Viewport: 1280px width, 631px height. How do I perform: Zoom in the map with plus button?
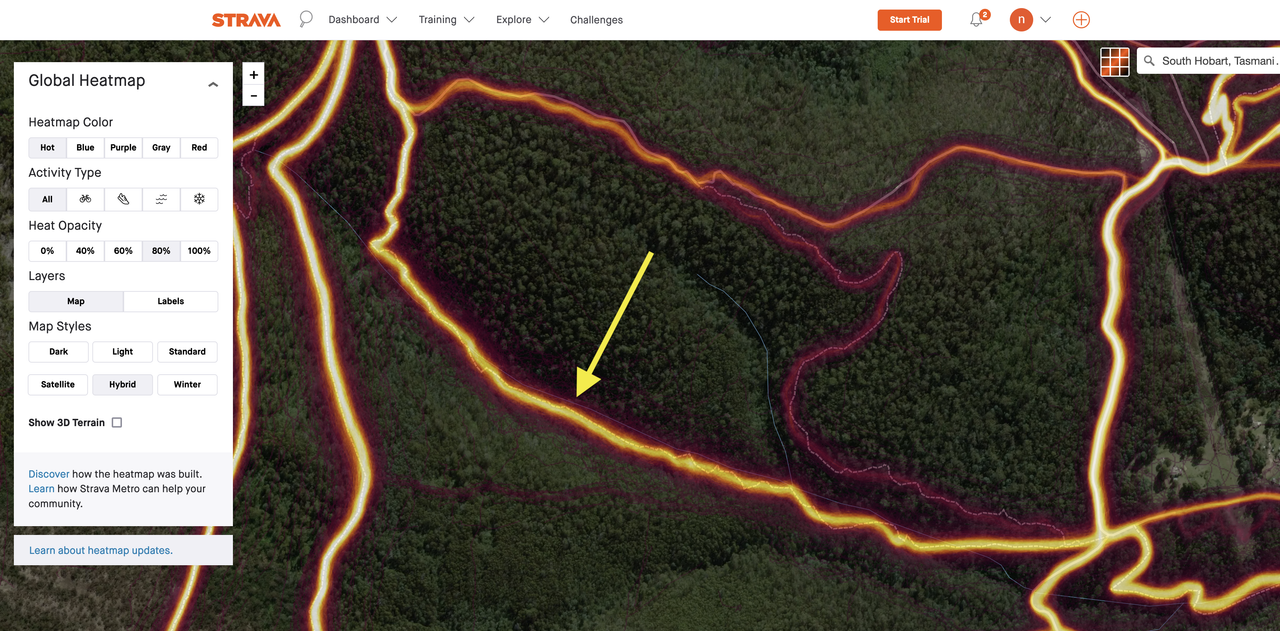click(x=254, y=75)
